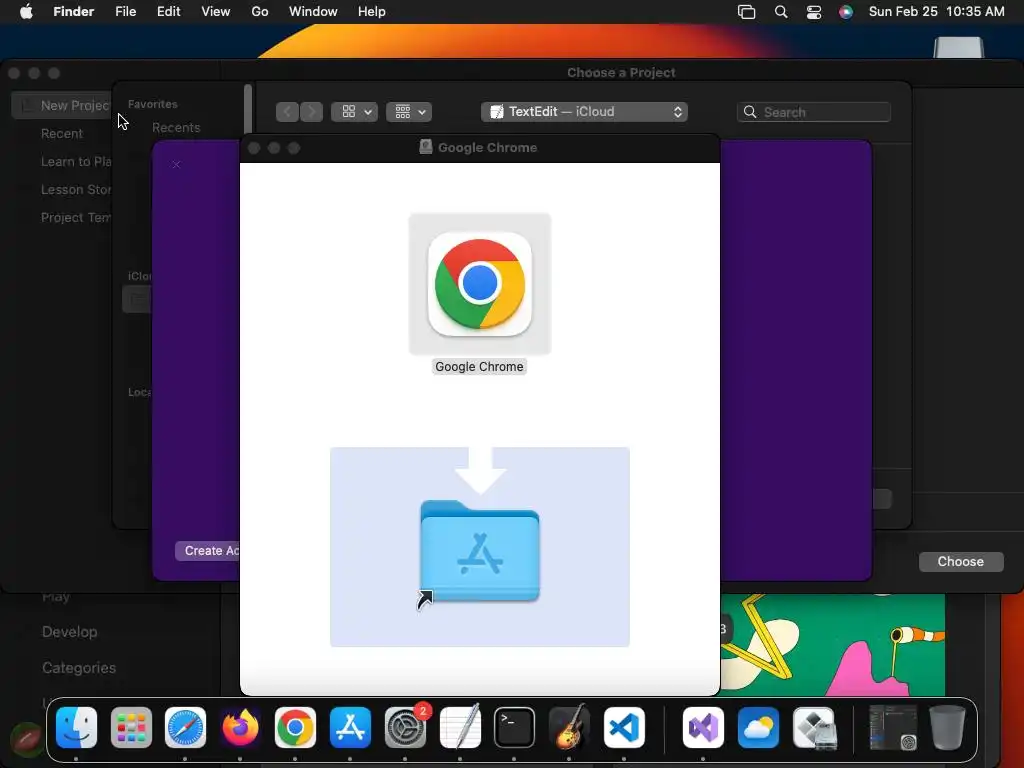Open Terminal from the Dock
Image resolution: width=1024 pixels, height=768 pixels.
(514, 728)
